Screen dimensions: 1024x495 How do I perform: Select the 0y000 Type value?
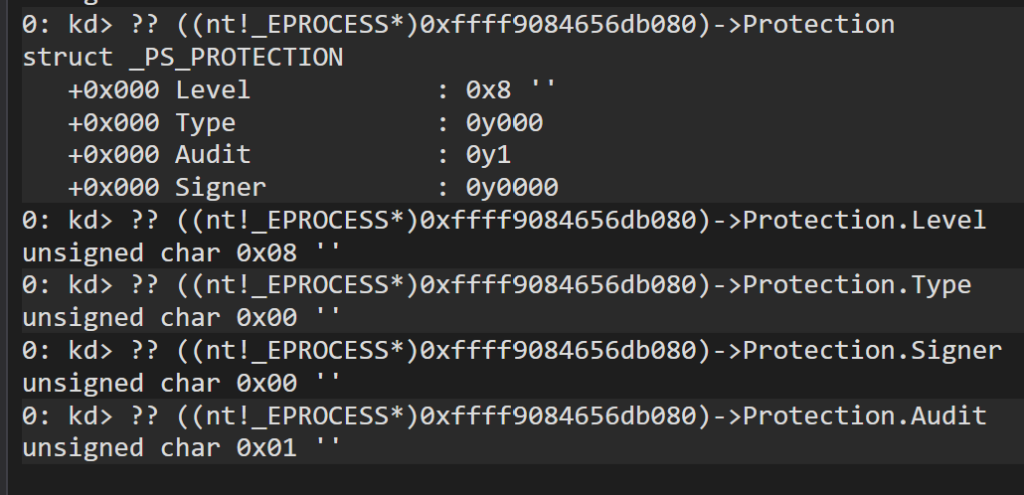tap(504, 123)
